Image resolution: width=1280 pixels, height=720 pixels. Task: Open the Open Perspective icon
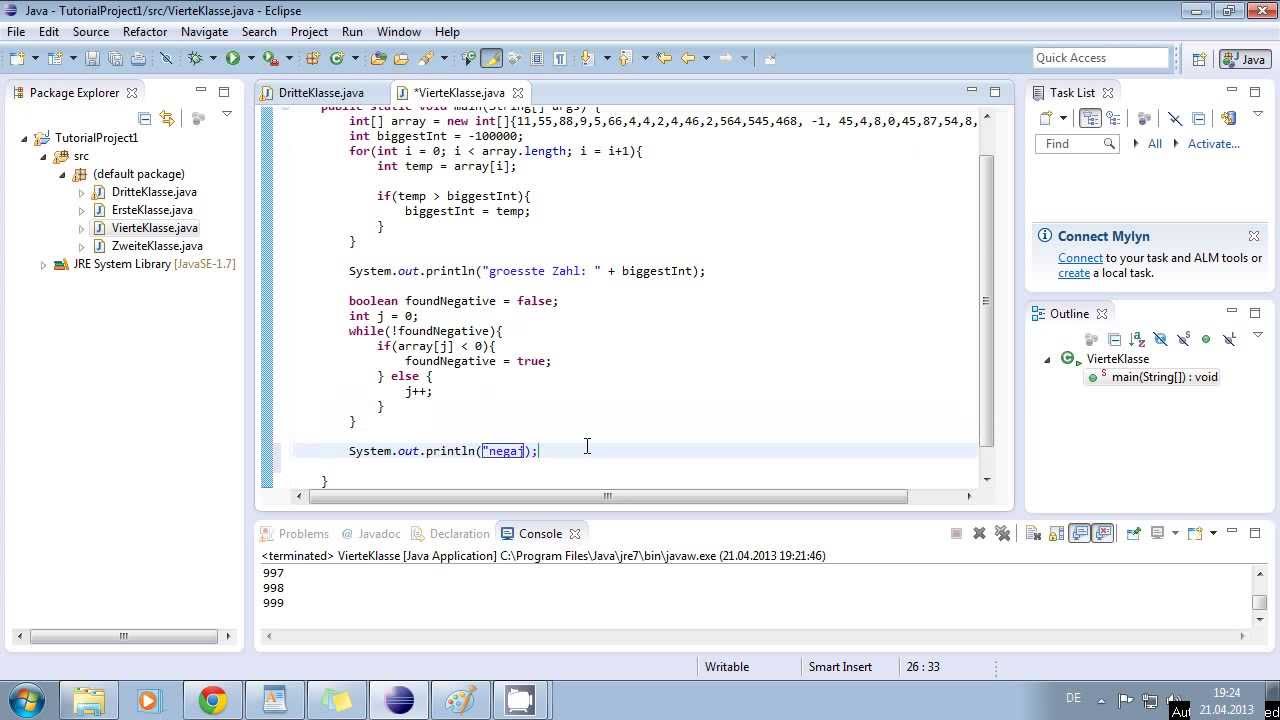(x=1199, y=59)
